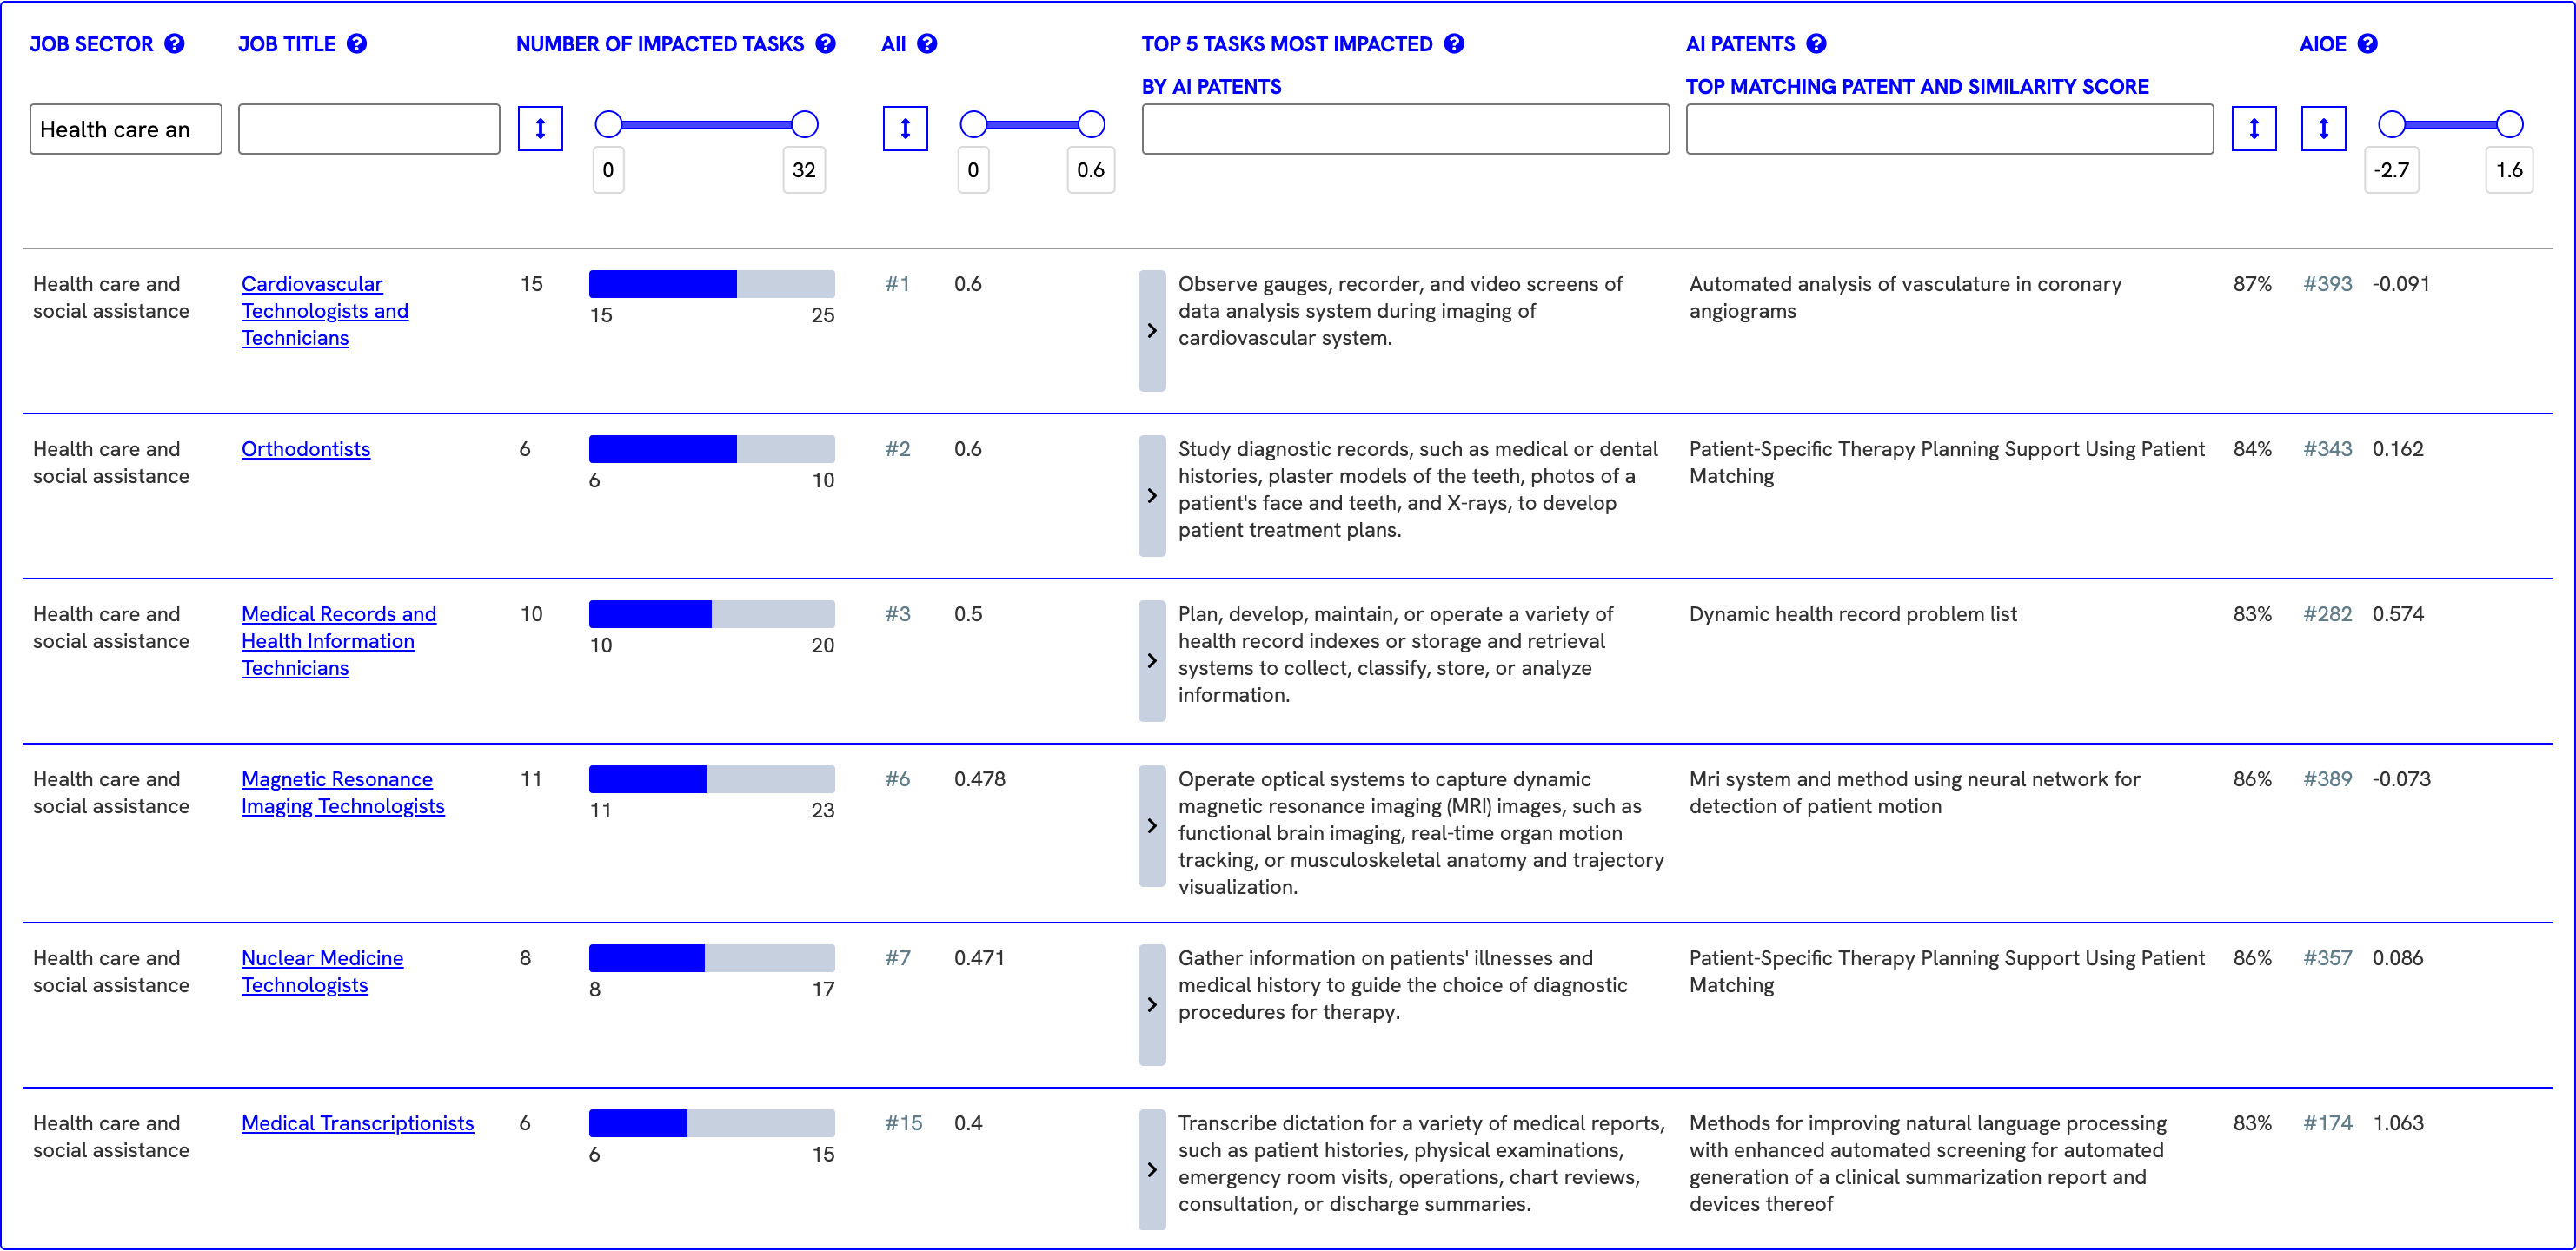Image resolution: width=2576 pixels, height=1251 pixels.
Task: Expand tasks for Medical Transcriptionists row
Action: tap(1152, 1170)
